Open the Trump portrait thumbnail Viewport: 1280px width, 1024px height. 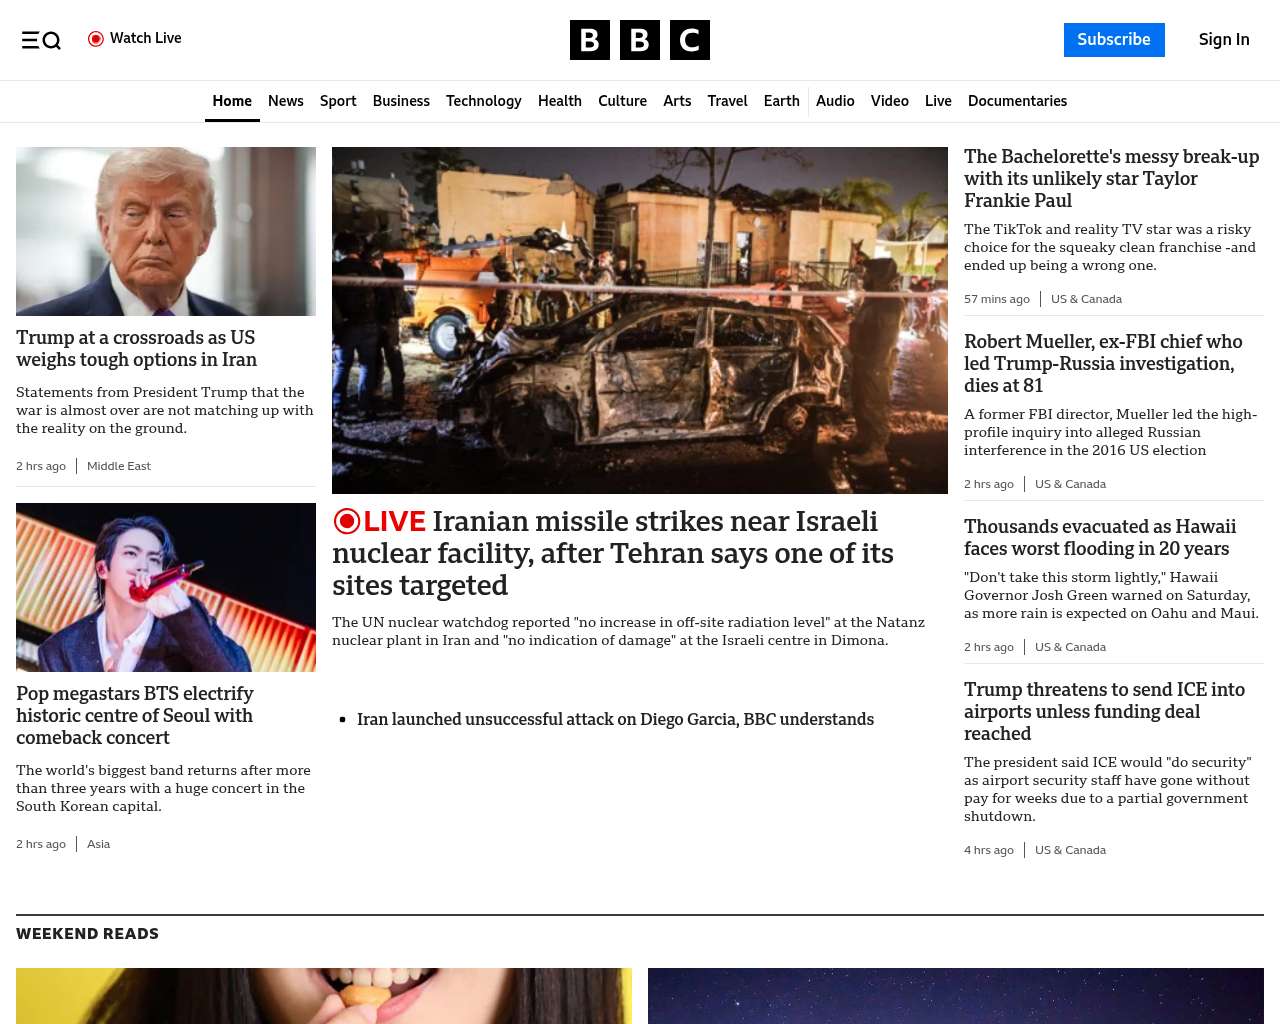click(x=166, y=231)
